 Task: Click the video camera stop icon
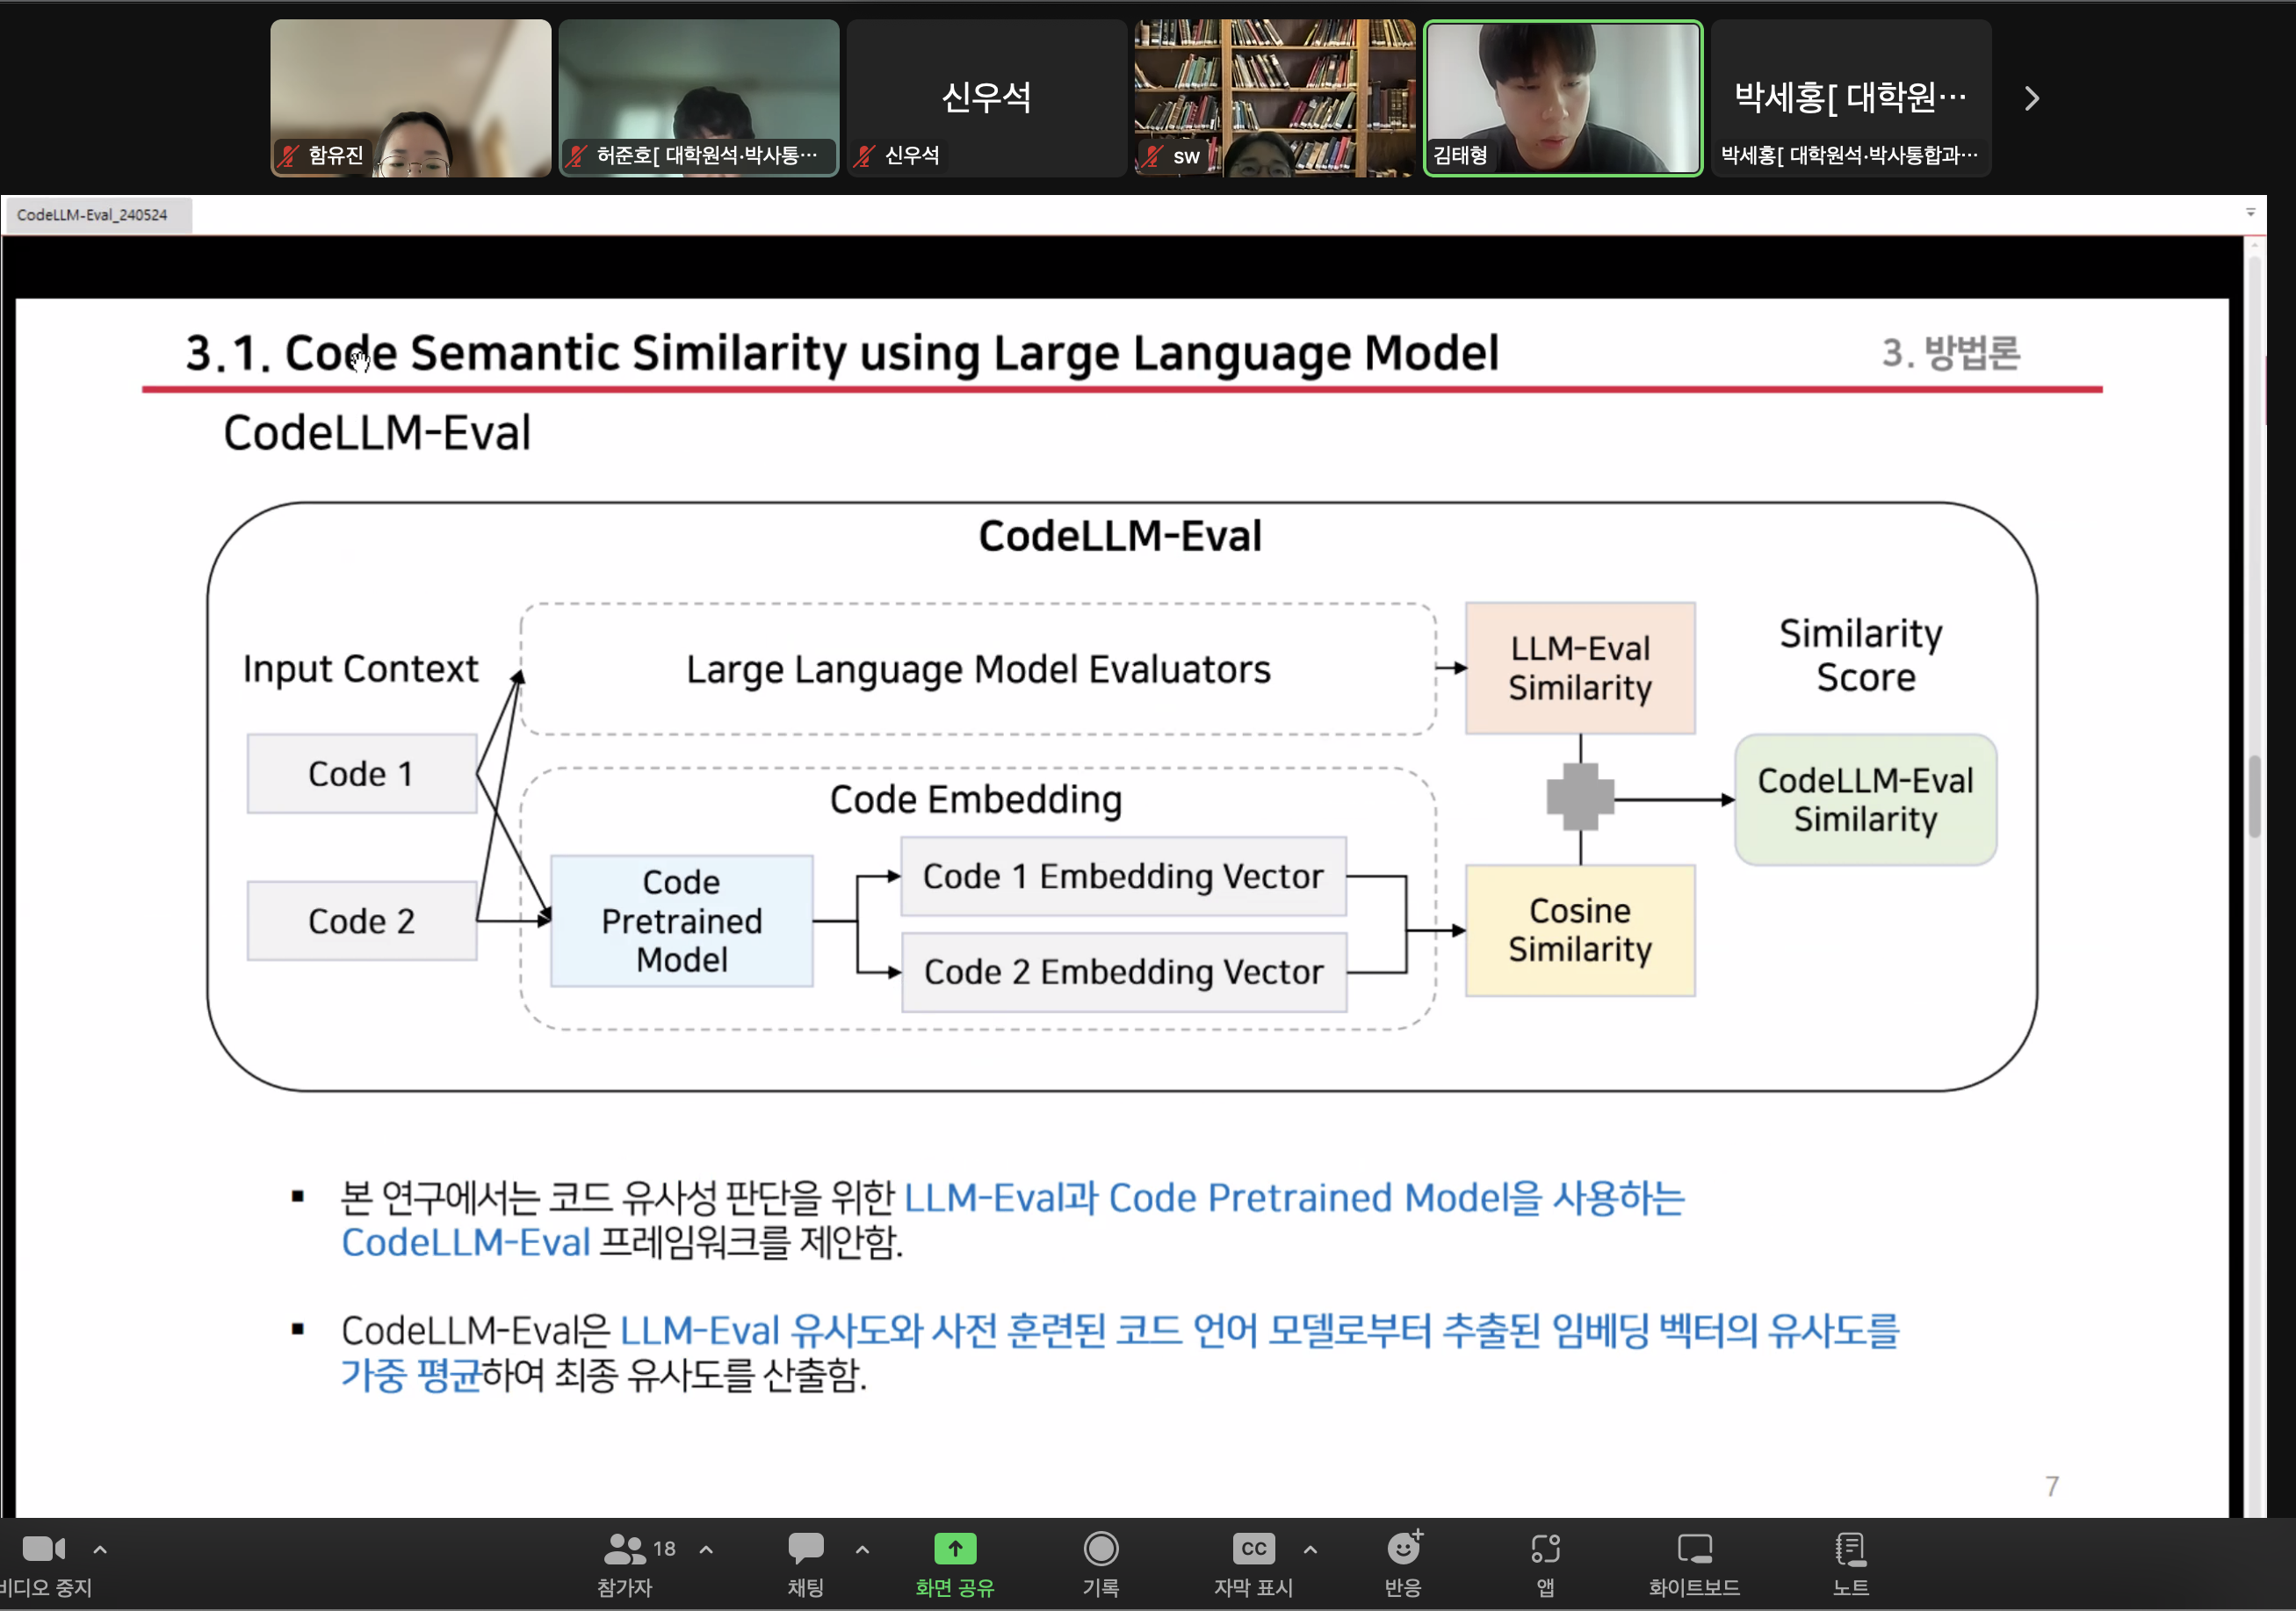coord(43,1548)
